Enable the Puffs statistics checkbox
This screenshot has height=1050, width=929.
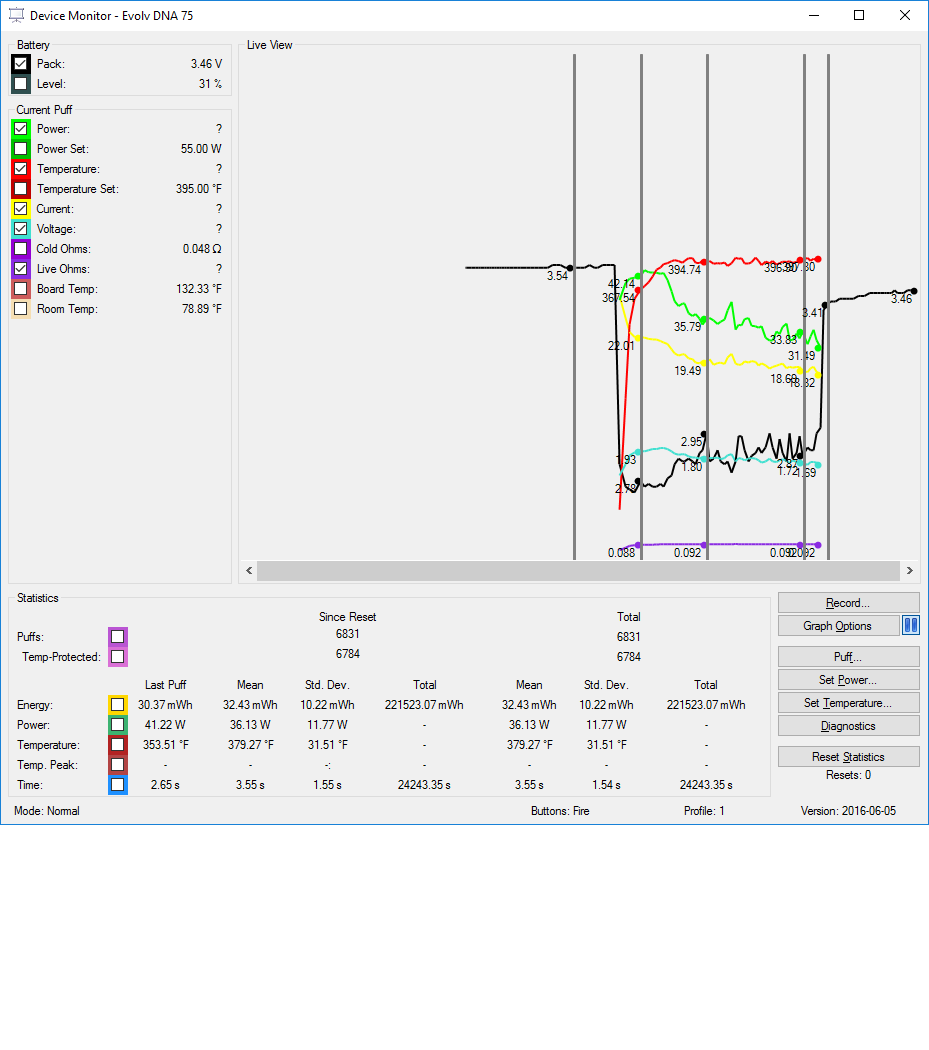tap(118, 637)
